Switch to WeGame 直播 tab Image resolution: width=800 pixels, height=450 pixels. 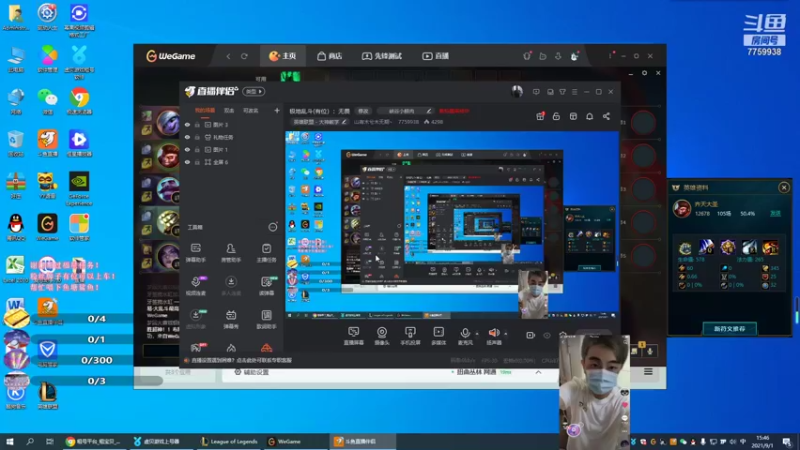pos(435,56)
